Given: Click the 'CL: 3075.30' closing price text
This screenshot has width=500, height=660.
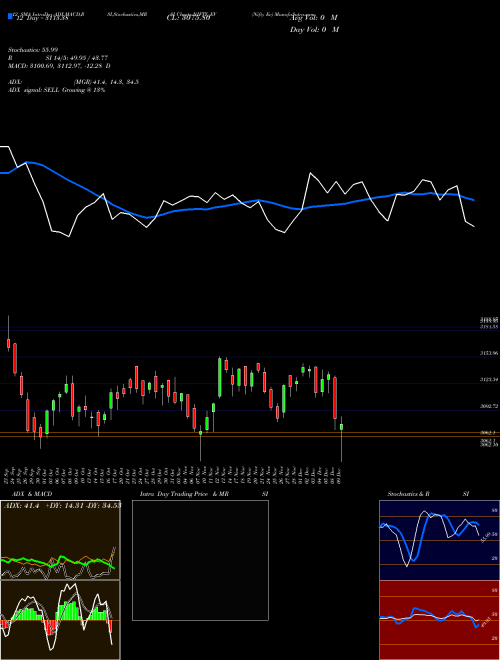Looking at the screenshot, I should click(188, 18).
